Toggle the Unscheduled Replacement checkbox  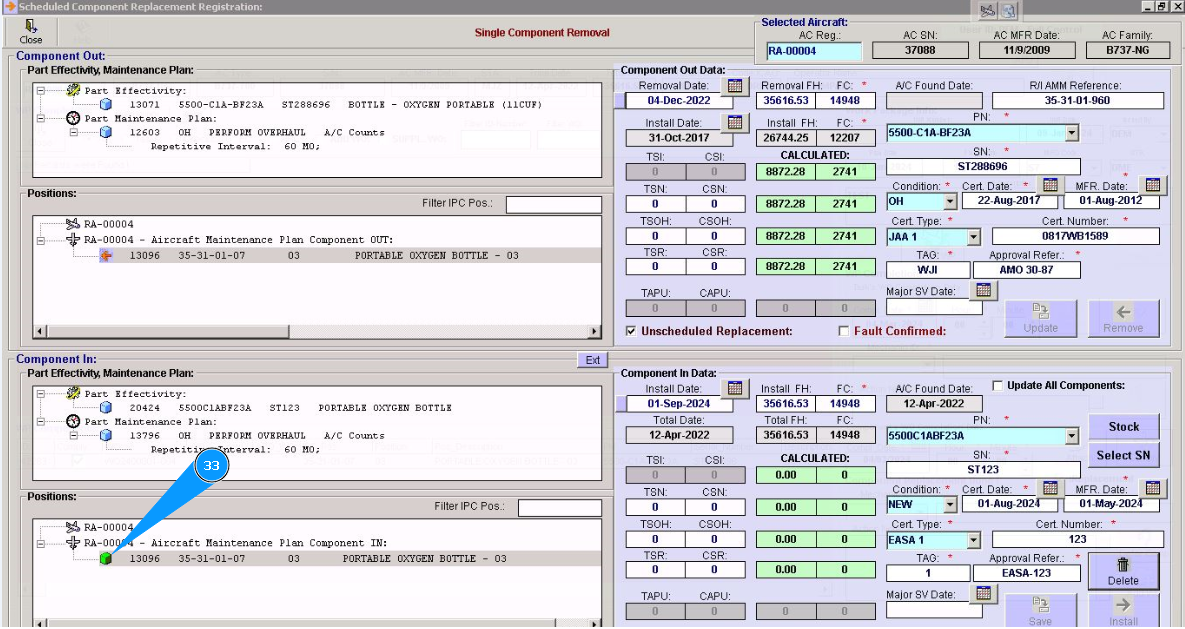[631, 331]
